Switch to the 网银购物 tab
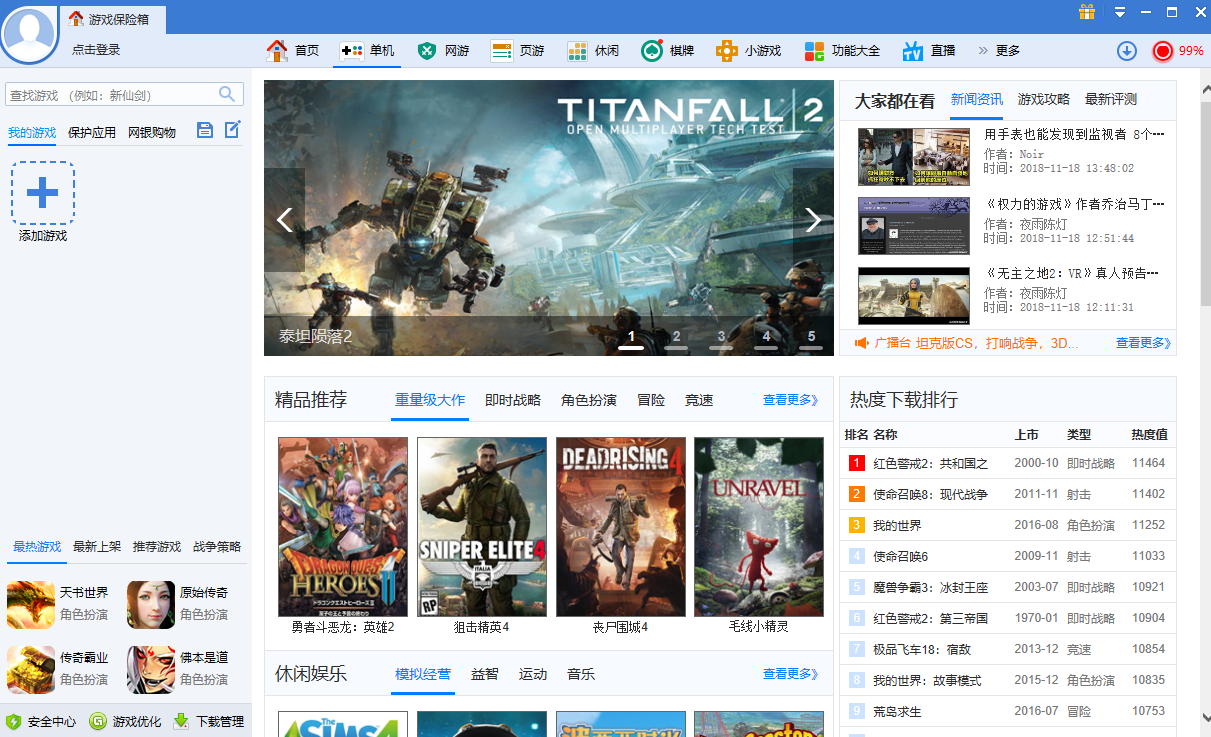The width and height of the screenshot is (1211, 737). [x=152, y=132]
